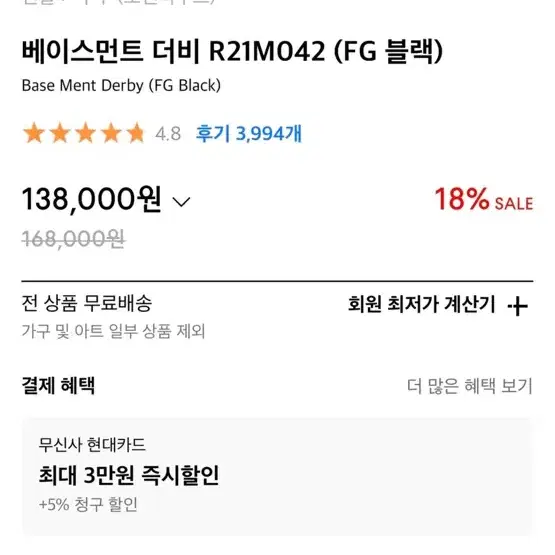Click the struck-through 168,000원 original price
The image size is (555, 555).
click(x=73, y=239)
